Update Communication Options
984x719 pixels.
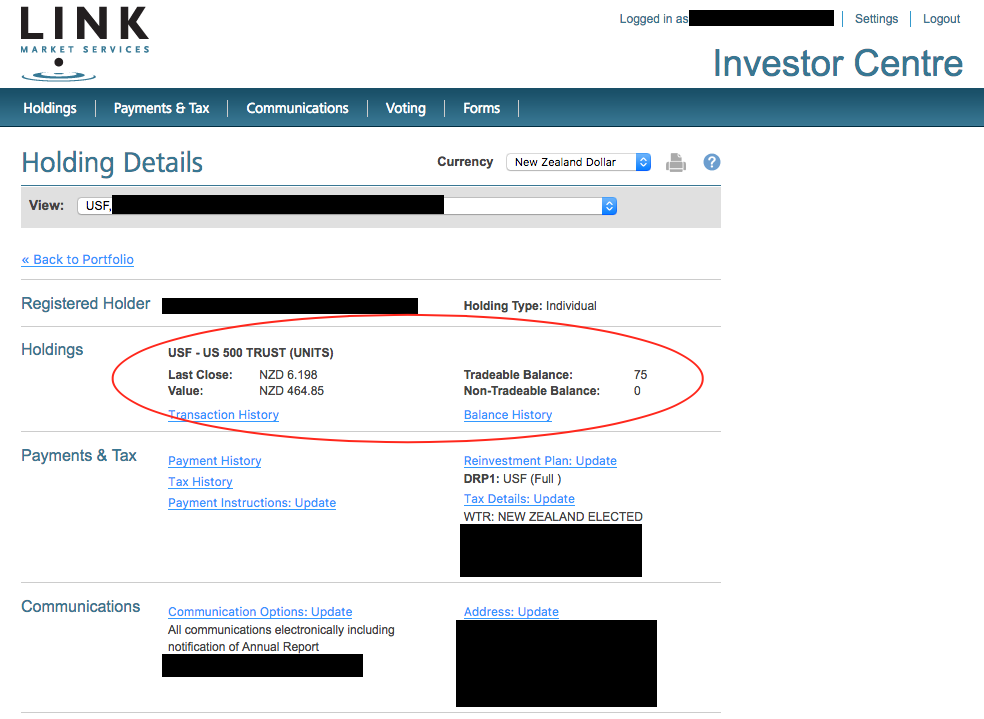click(260, 612)
